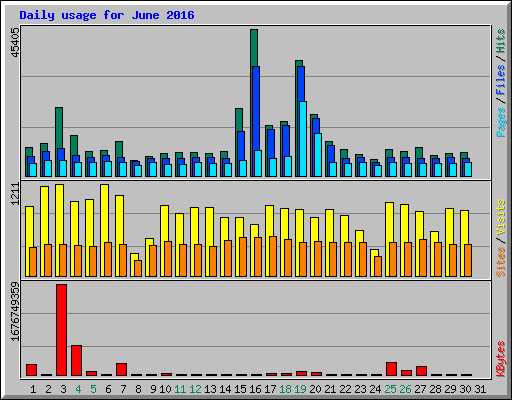Click the yellow Visits legend label
This screenshot has height=400, width=512.
(x=500, y=218)
